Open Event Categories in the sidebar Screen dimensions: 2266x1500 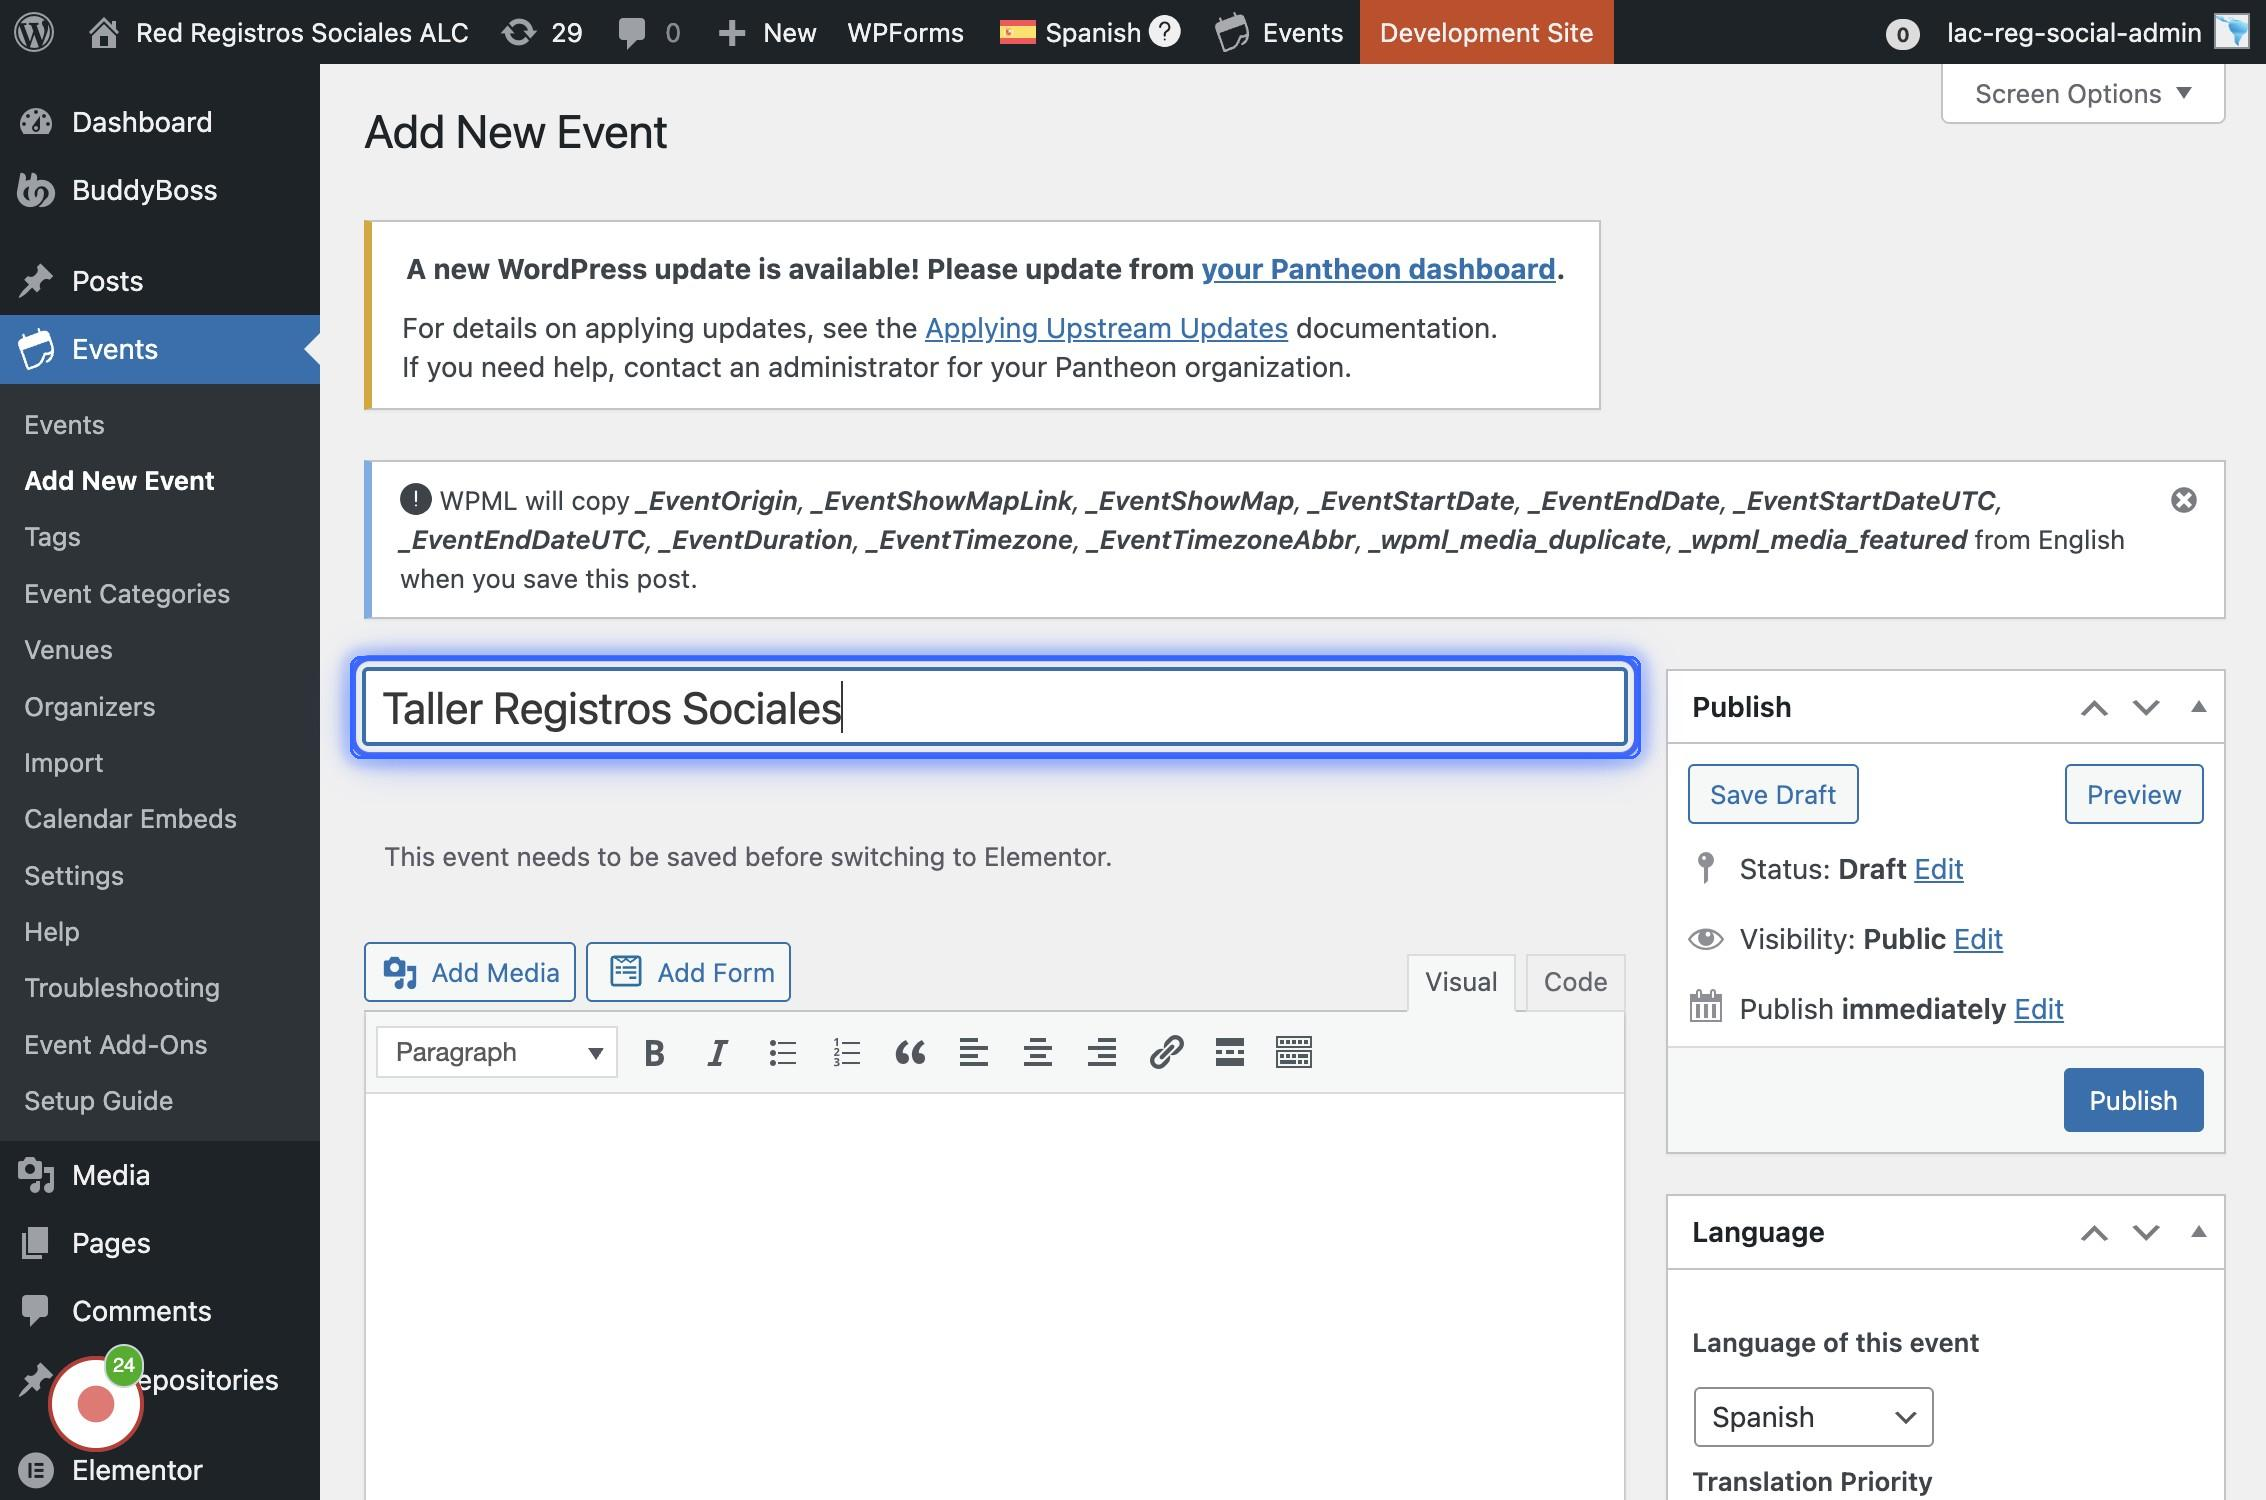click(x=127, y=593)
